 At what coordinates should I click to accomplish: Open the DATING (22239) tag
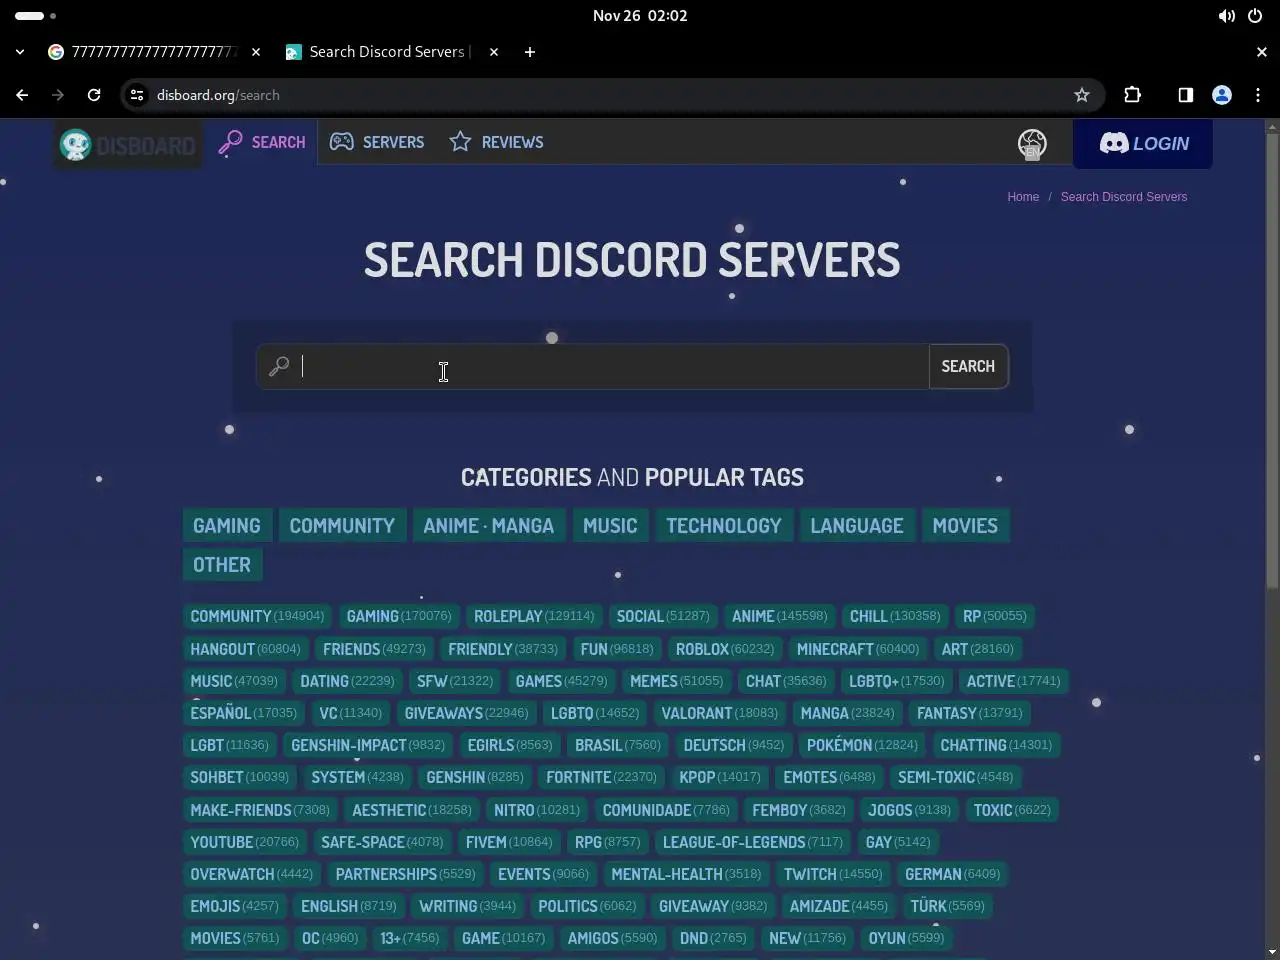tap(347, 681)
